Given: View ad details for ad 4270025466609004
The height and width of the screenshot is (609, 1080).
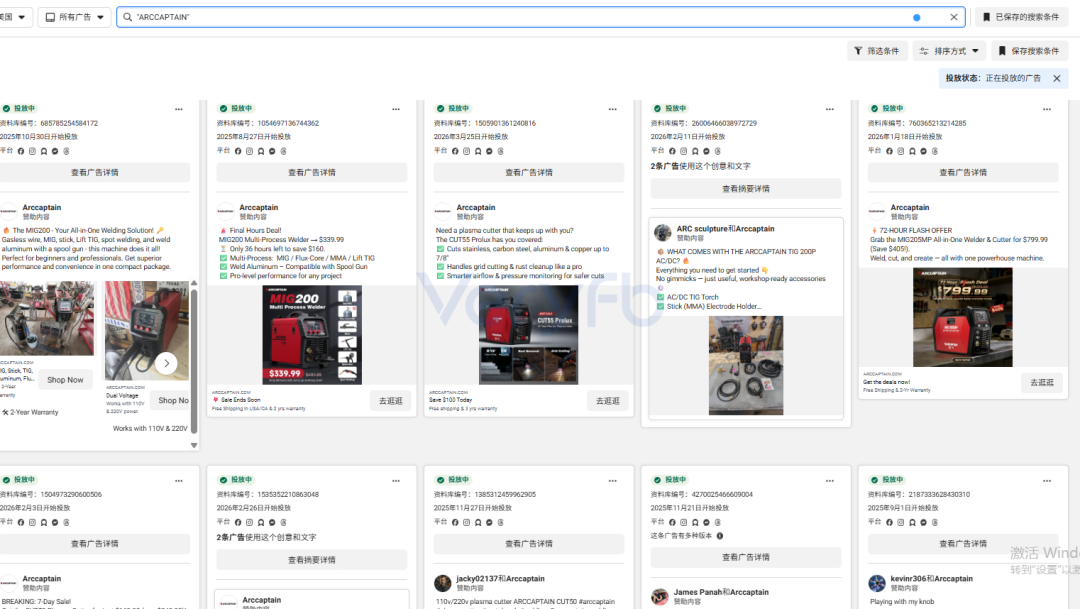Looking at the screenshot, I should (746, 557).
